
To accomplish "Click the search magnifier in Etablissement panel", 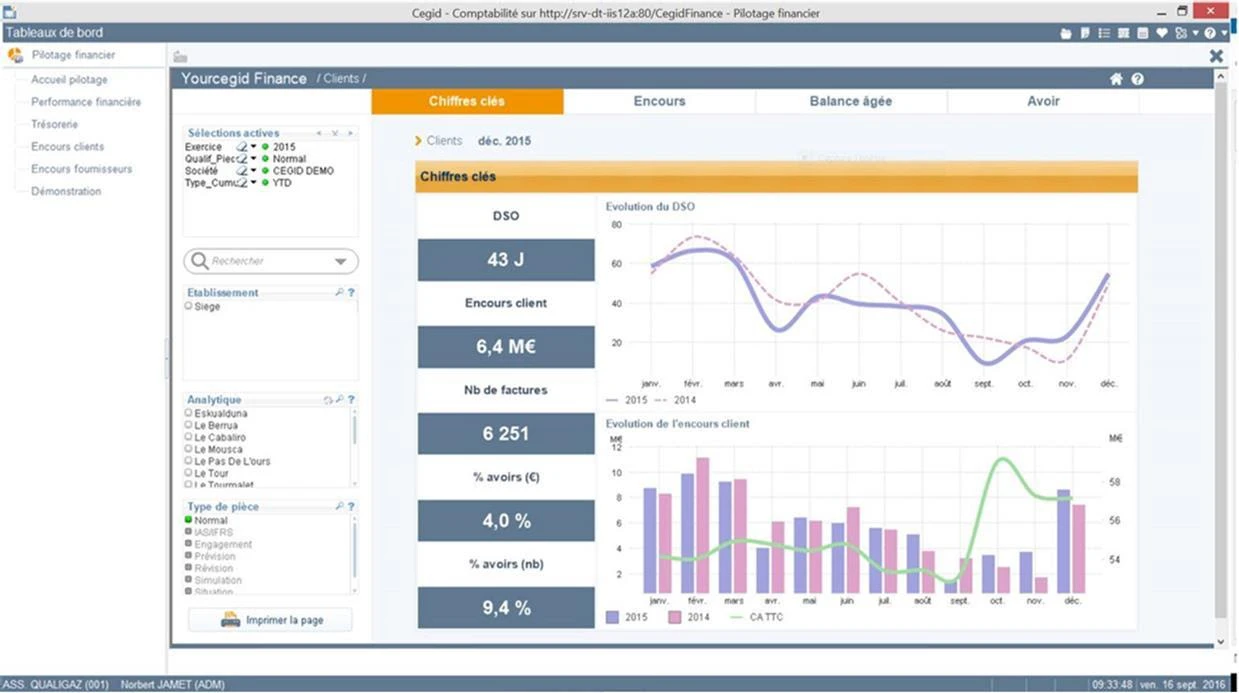I will point(340,293).
